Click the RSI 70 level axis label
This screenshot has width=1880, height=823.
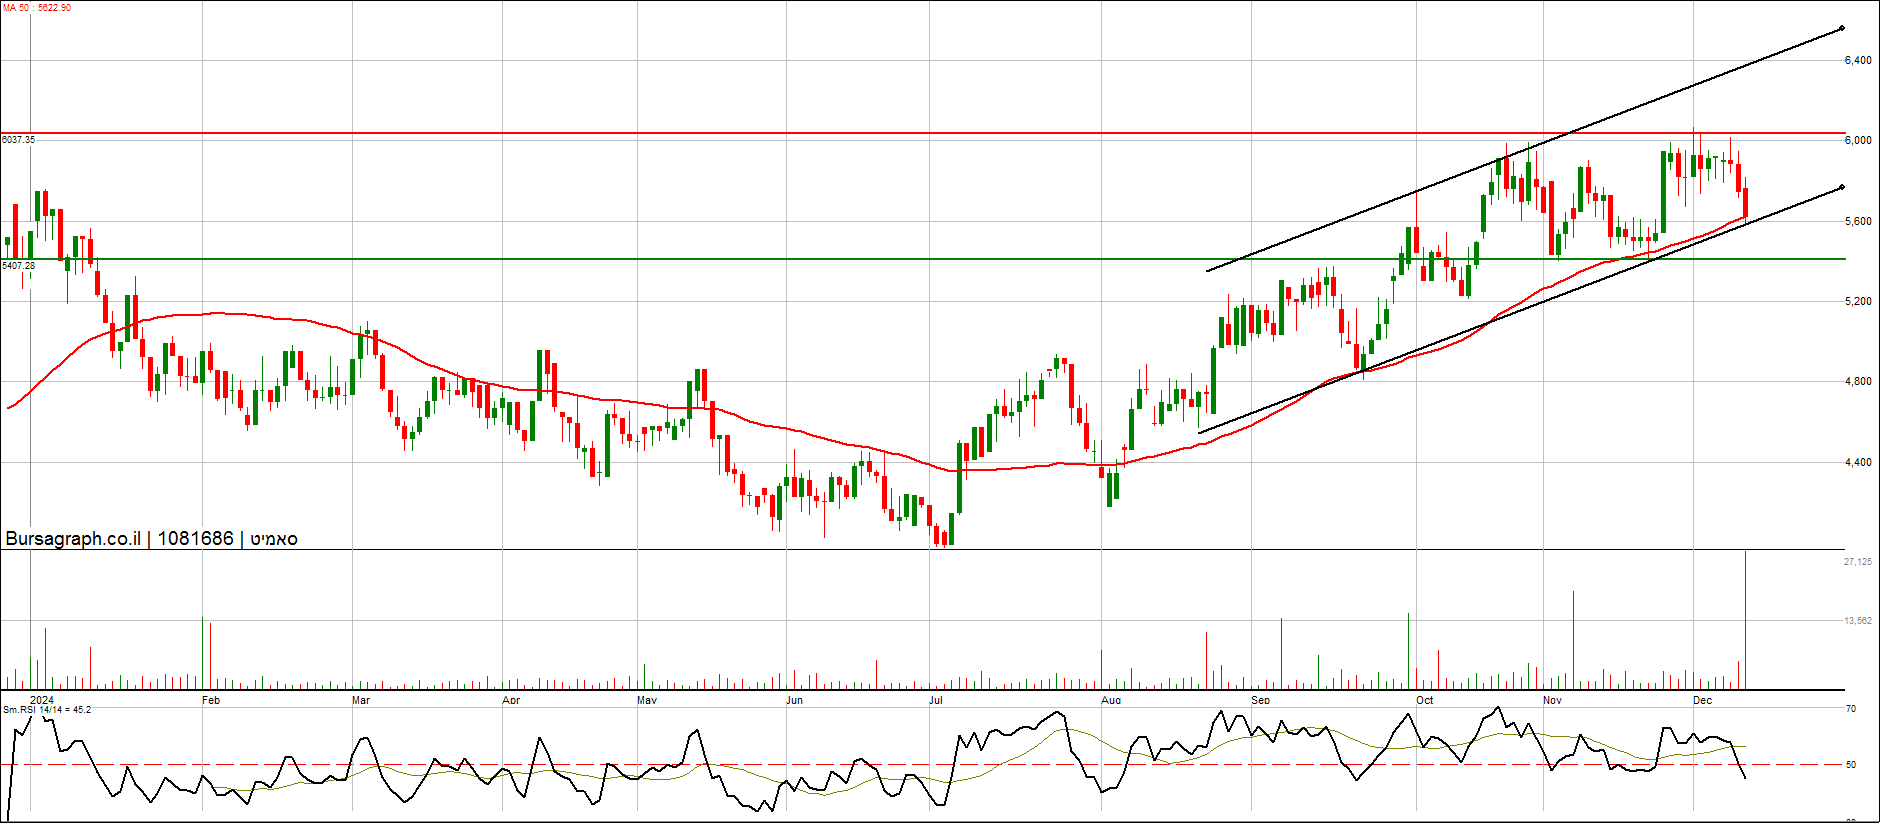pos(1851,709)
